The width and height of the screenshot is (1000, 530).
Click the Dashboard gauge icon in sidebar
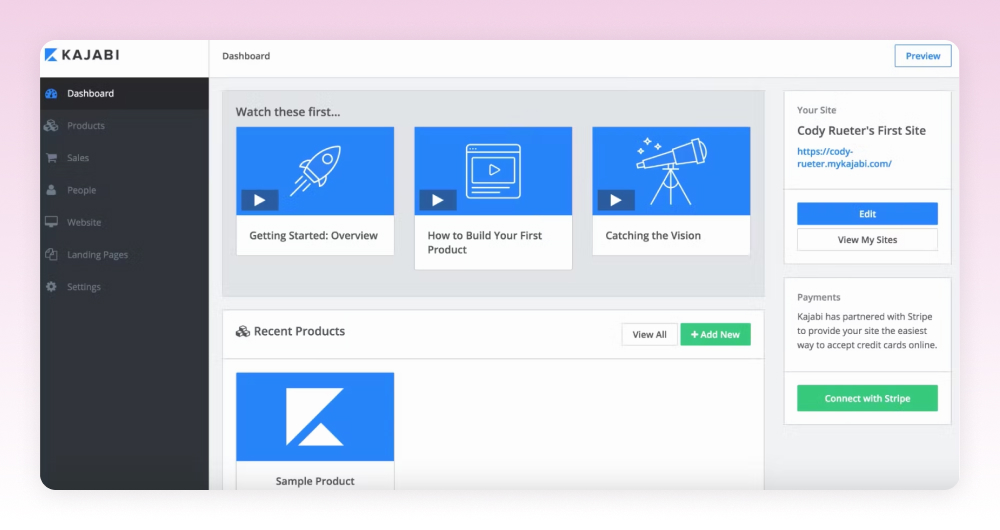(x=52, y=93)
